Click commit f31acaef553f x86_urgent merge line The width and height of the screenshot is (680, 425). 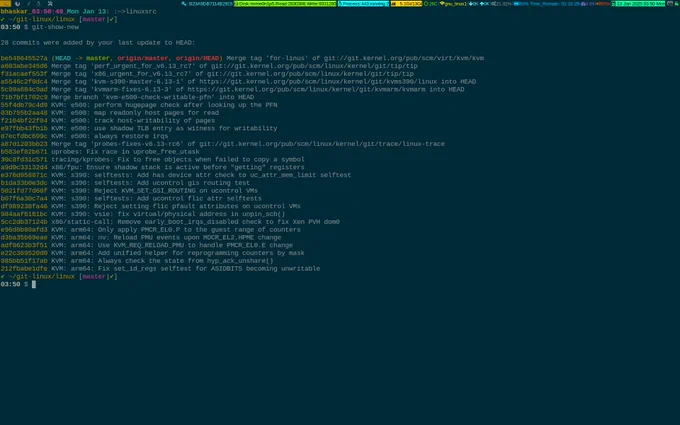(x=207, y=74)
